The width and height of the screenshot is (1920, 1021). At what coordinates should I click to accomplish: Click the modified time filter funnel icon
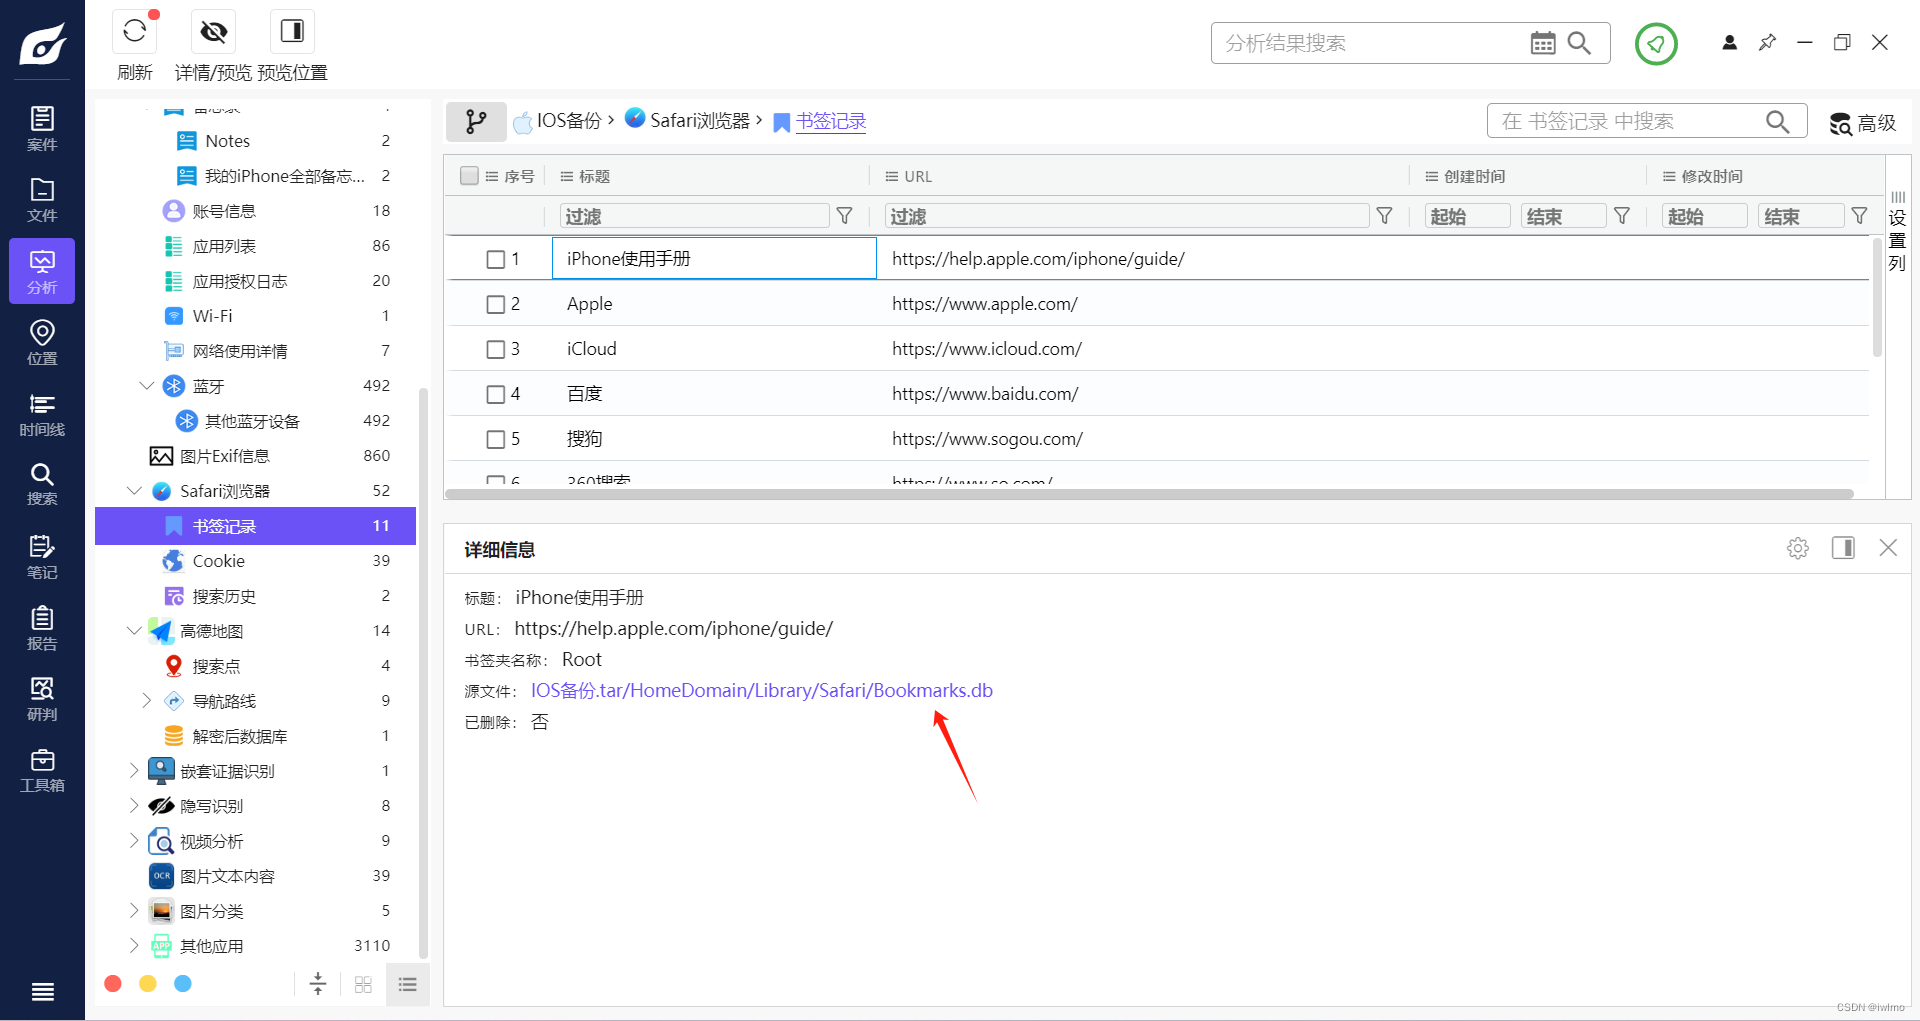[x=1859, y=216]
